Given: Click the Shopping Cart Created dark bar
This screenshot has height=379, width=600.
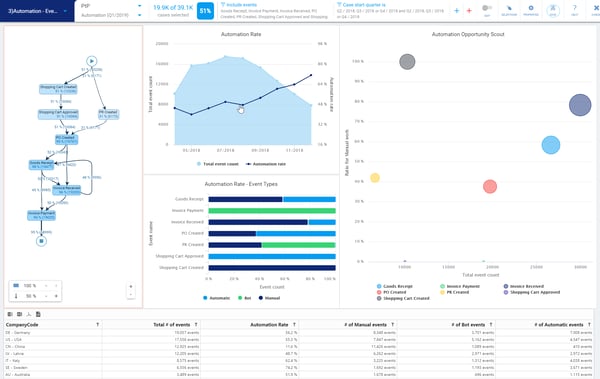Looking at the screenshot, I should pyautogui.click(x=272, y=268).
